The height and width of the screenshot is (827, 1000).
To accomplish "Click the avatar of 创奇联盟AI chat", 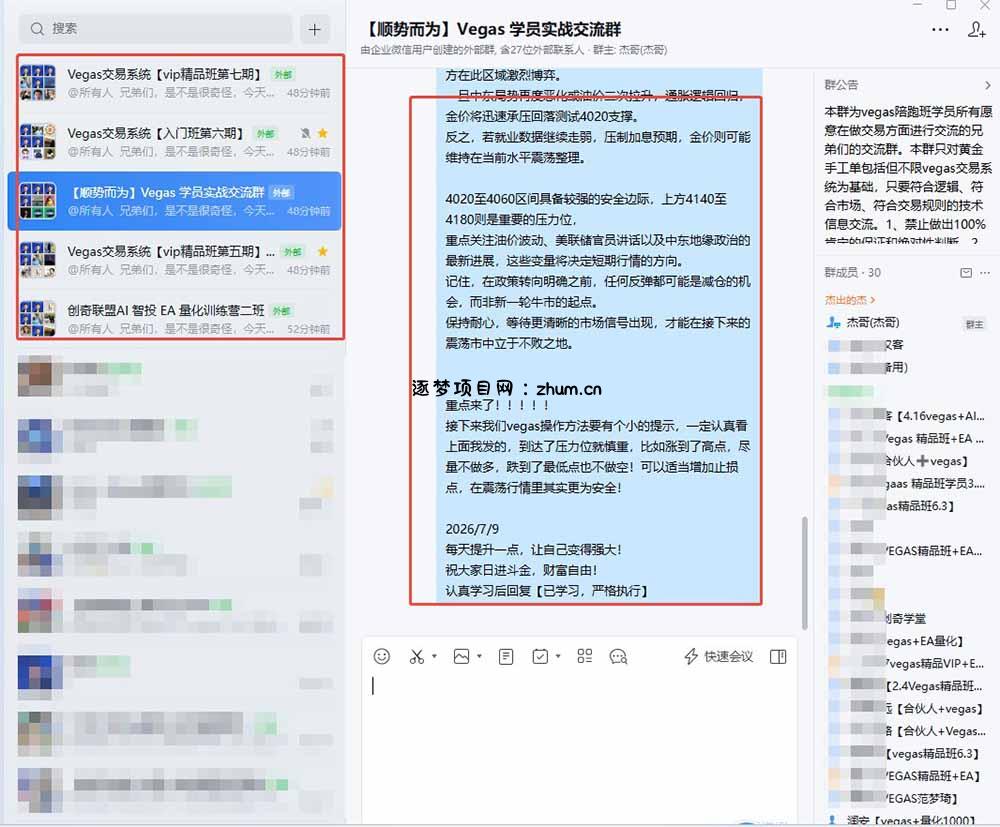I will pos(38,318).
